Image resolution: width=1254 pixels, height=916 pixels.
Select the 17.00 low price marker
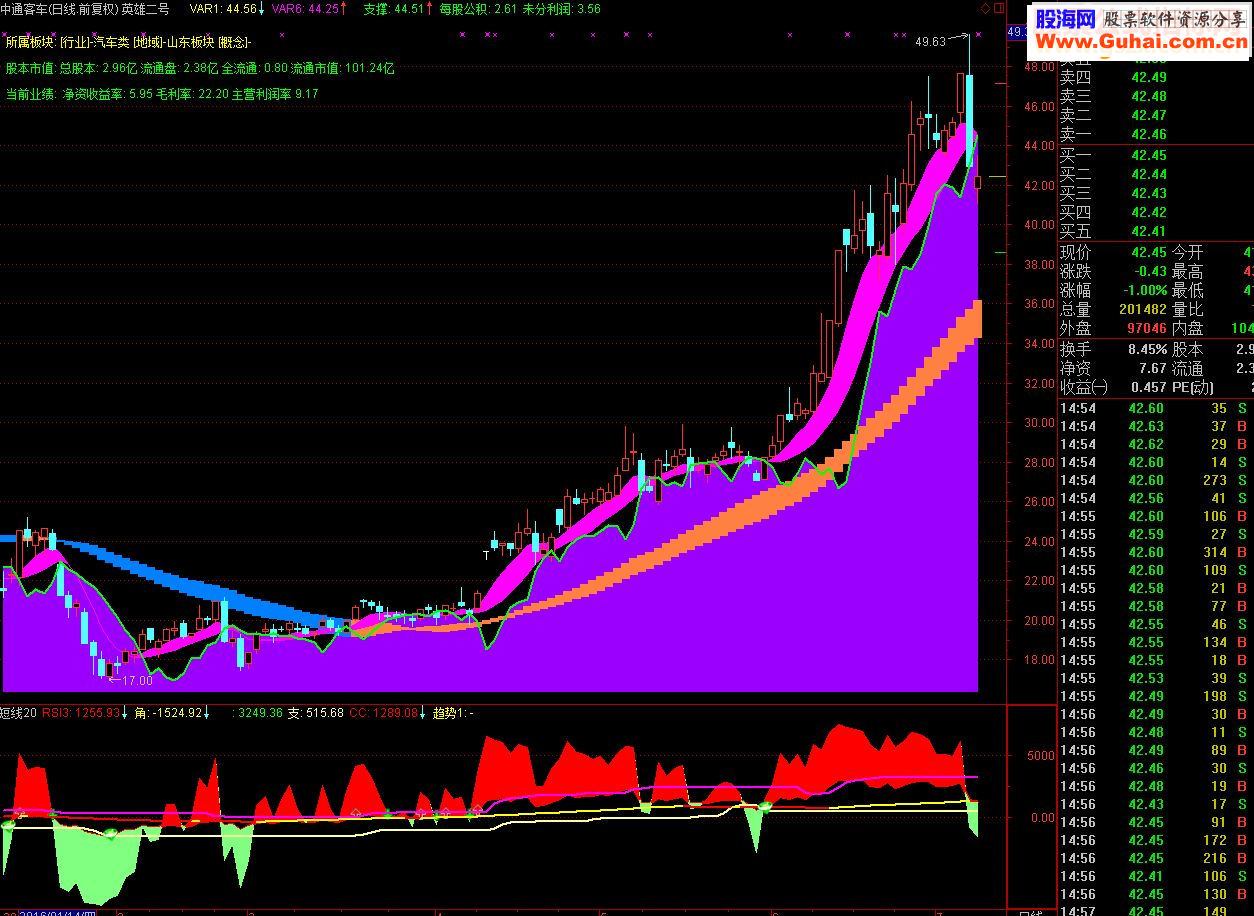[137, 681]
